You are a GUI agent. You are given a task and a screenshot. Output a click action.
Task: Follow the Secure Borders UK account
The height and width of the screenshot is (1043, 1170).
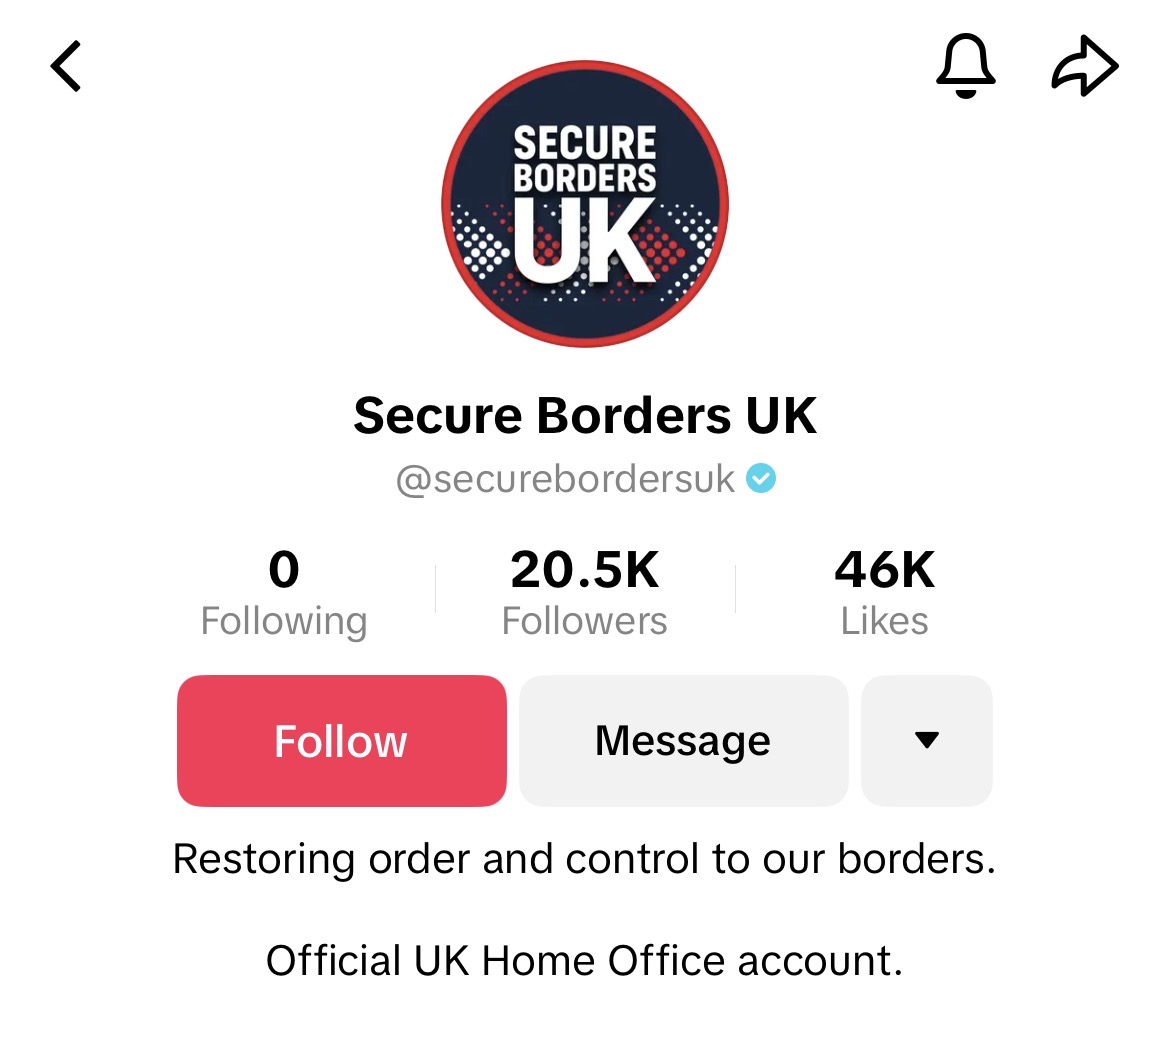(x=342, y=741)
